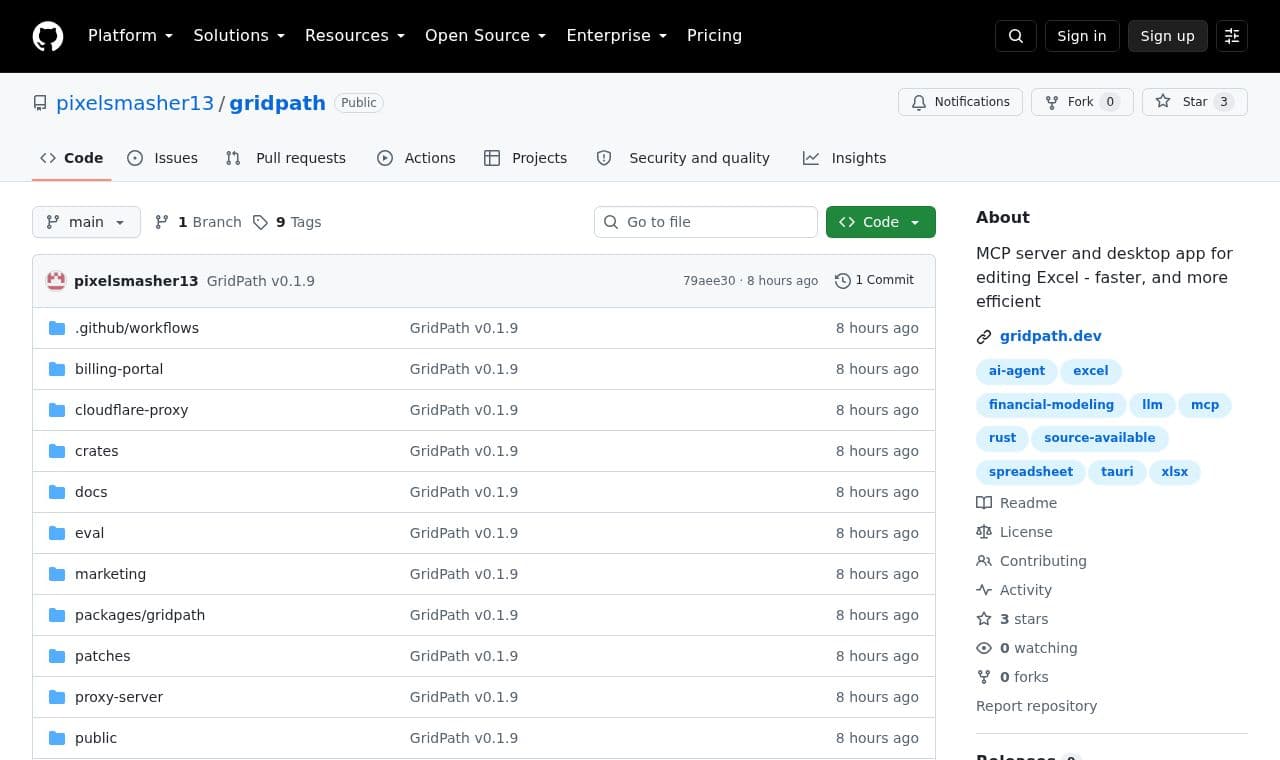This screenshot has height=760, width=1280.
Task: Expand the Enterprise dropdown
Action: click(x=616, y=36)
